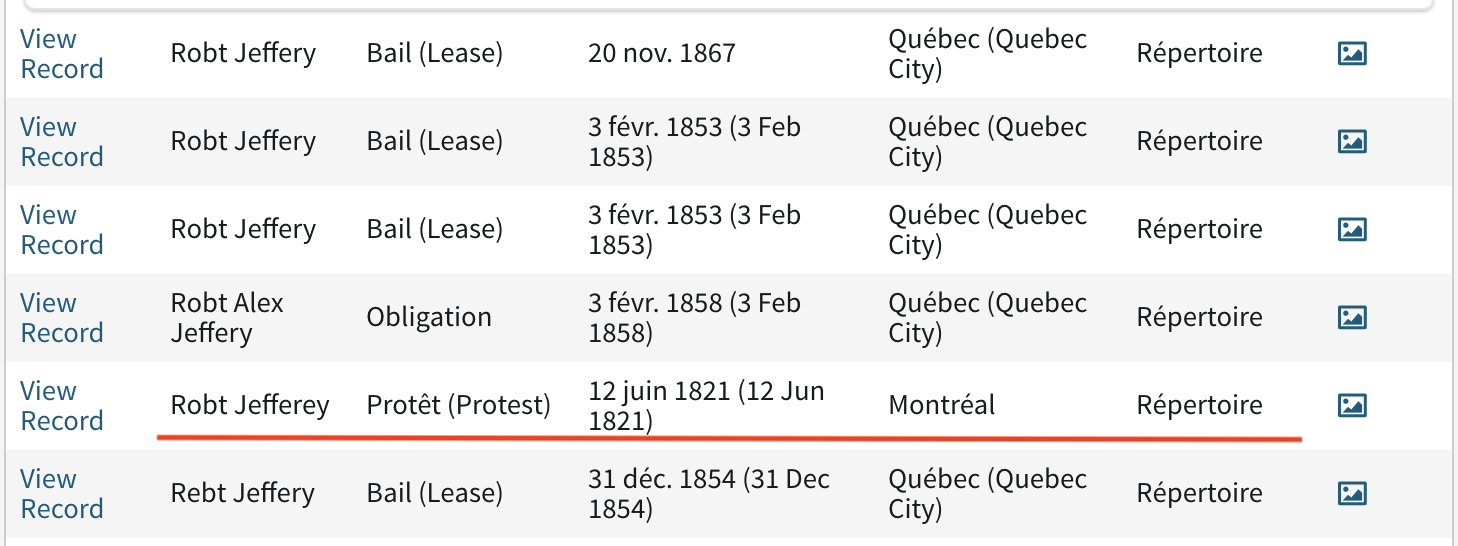Click the Protêt (Protest) record type
1458x546 pixels.
[x=459, y=405]
